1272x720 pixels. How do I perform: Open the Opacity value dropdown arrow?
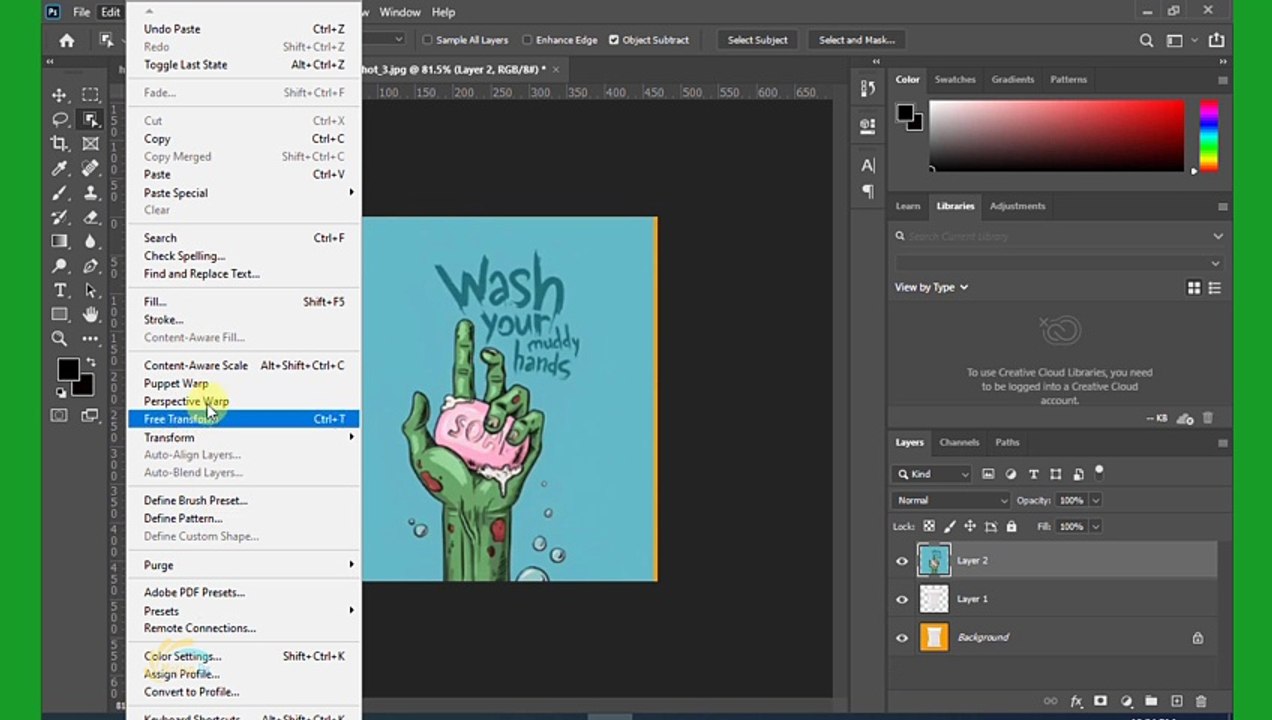(x=1095, y=500)
